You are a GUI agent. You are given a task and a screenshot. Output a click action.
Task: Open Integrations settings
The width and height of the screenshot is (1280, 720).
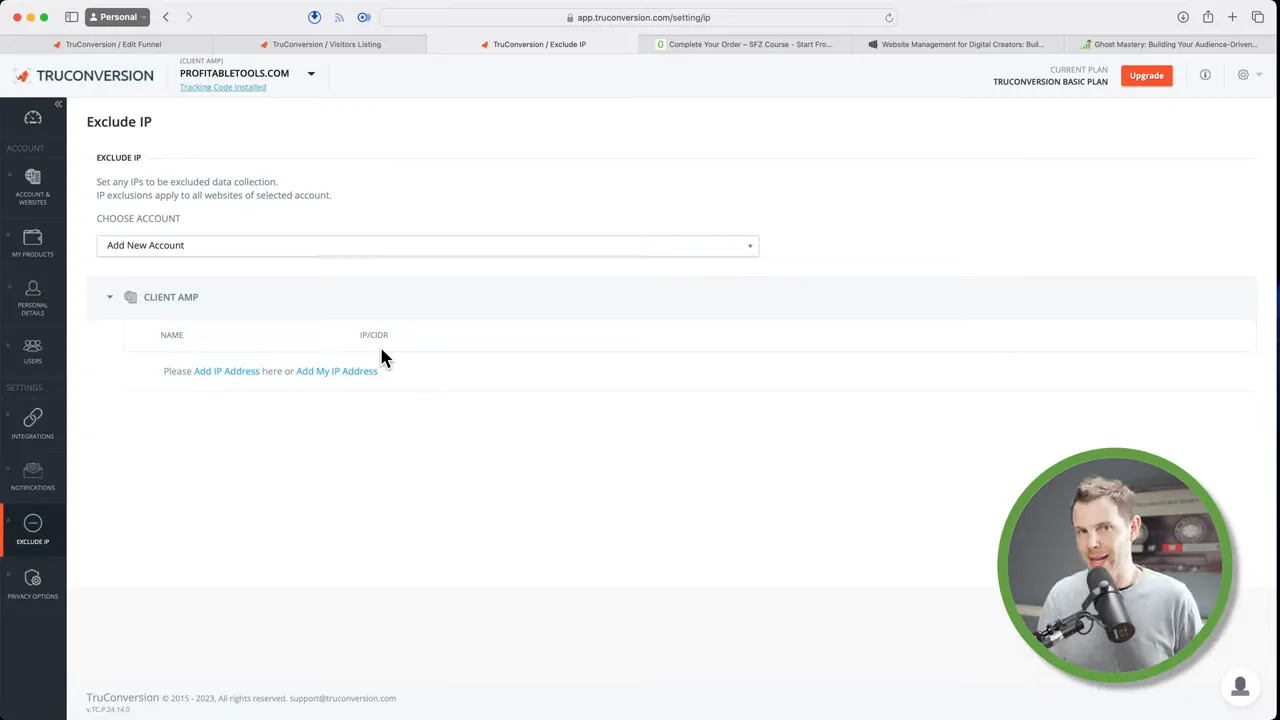(x=33, y=424)
